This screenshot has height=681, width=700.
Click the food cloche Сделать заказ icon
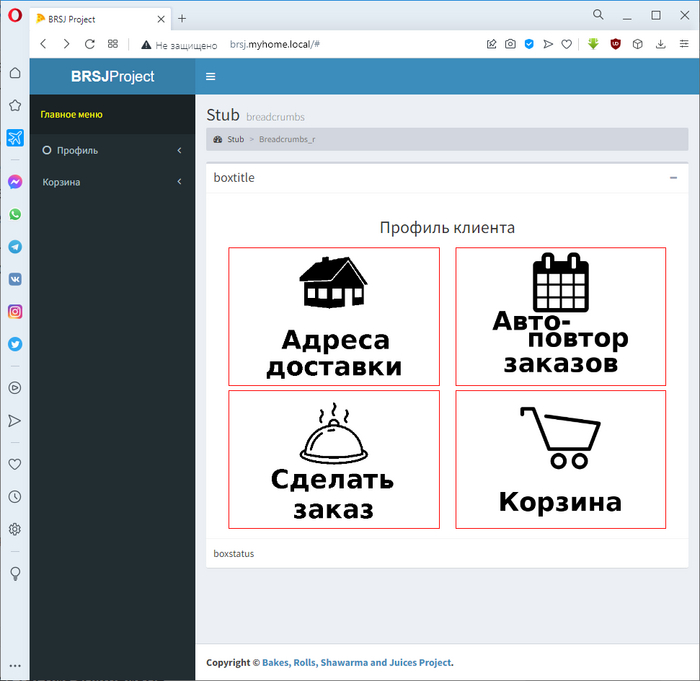(x=333, y=434)
